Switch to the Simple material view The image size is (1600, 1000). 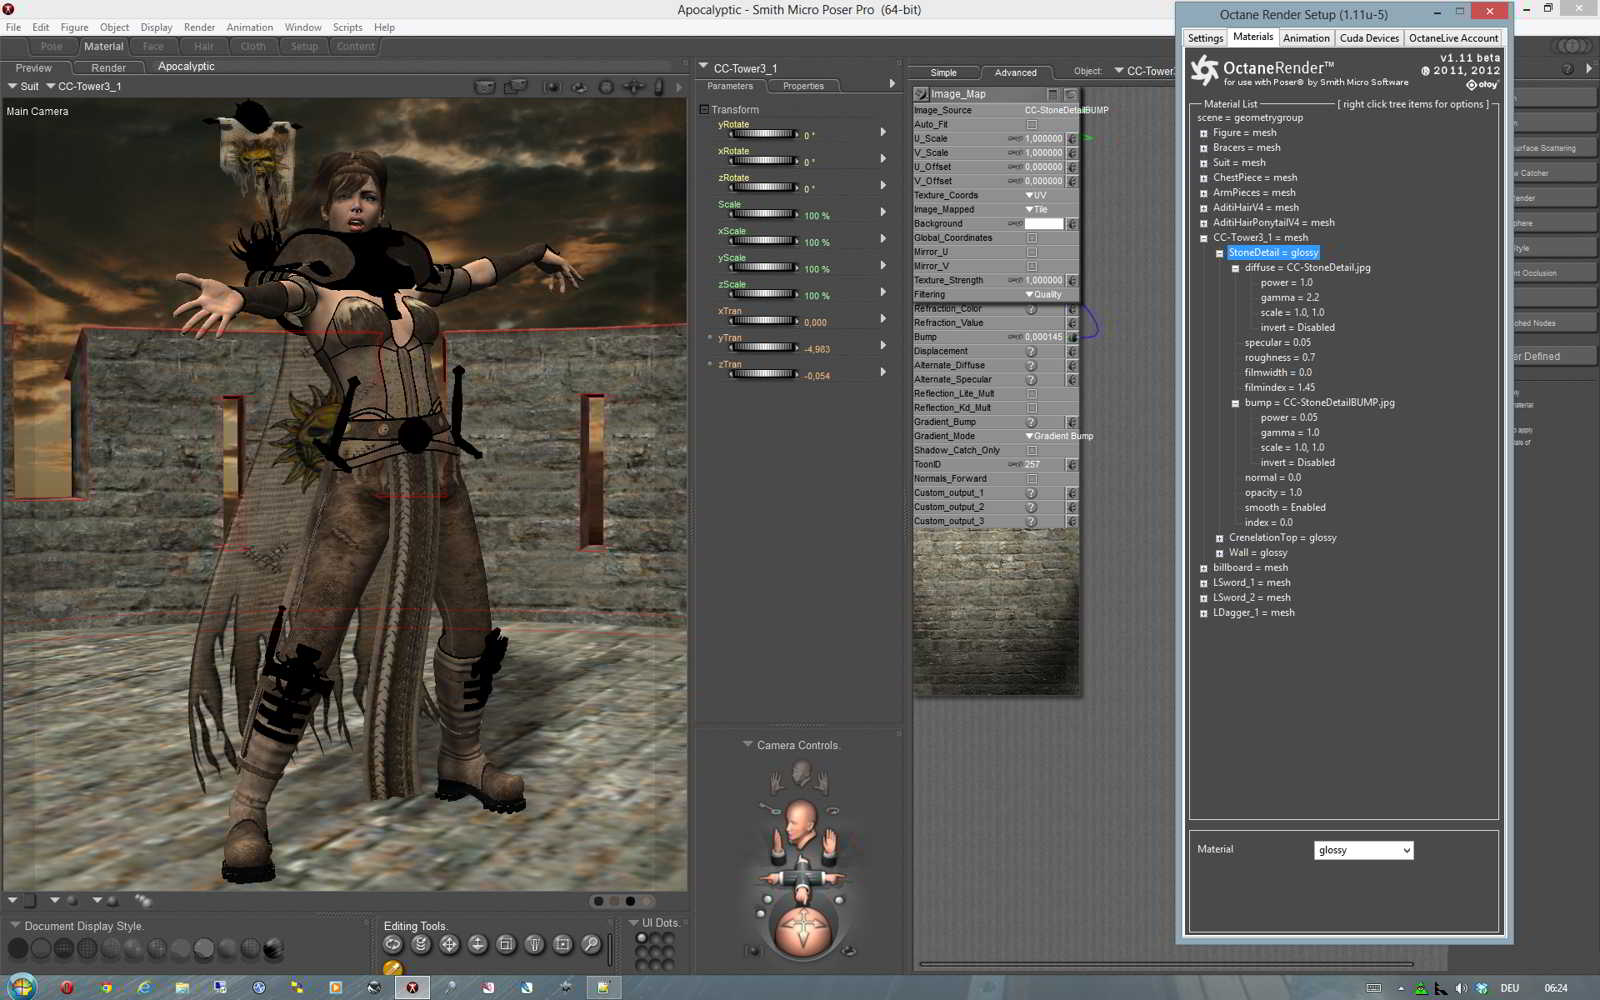[x=943, y=73]
